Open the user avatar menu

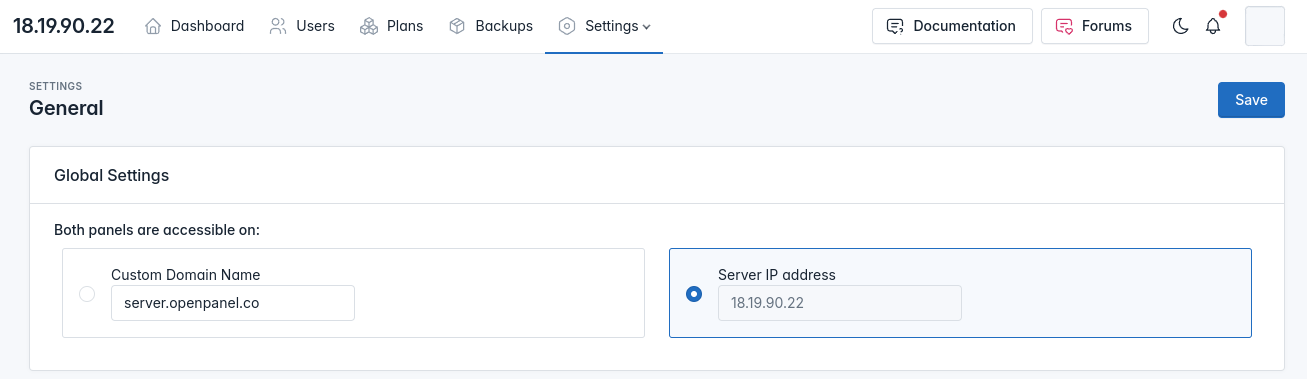coord(1264,26)
